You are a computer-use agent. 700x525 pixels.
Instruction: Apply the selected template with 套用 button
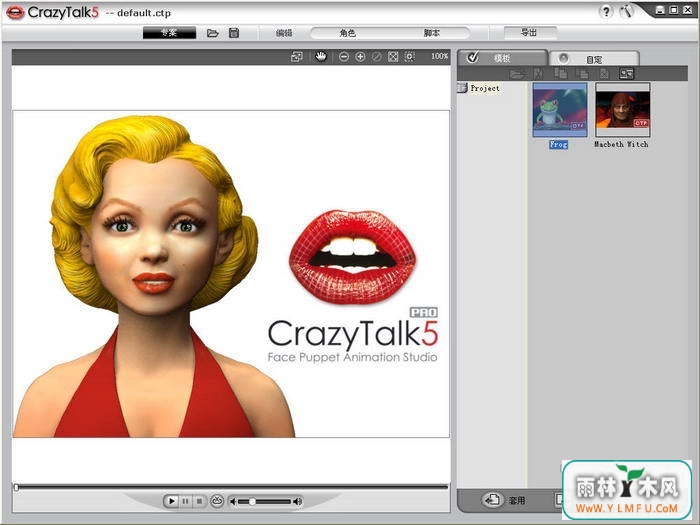tap(504, 500)
